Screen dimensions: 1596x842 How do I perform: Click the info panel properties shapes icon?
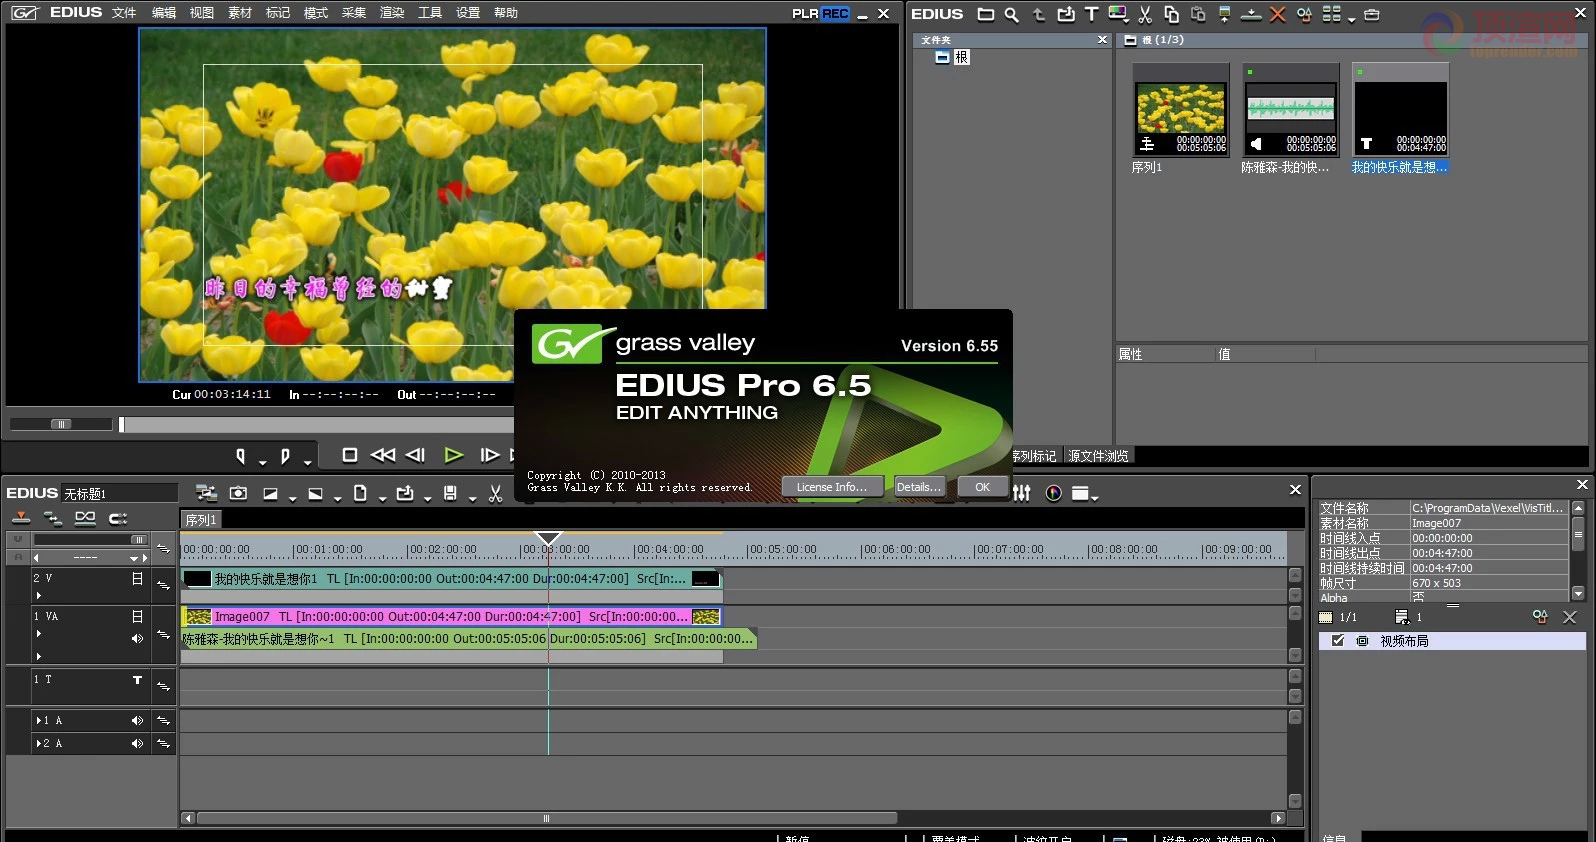point(1540,617)
